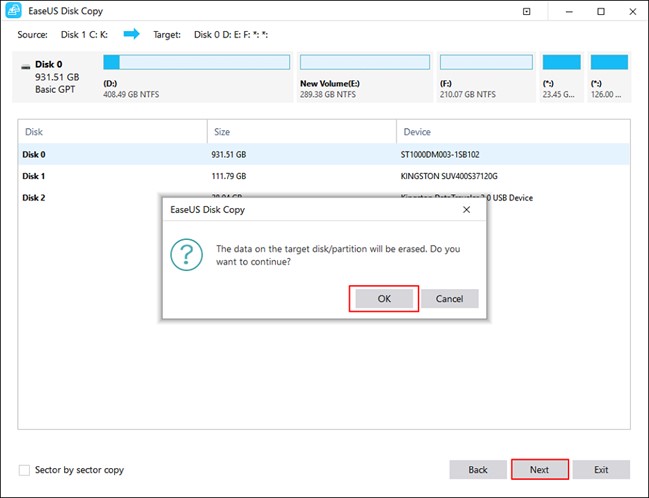Select the Disk 0 row in list
The image size is (649, 498).
pyautogui.click(x=324, y=154)
